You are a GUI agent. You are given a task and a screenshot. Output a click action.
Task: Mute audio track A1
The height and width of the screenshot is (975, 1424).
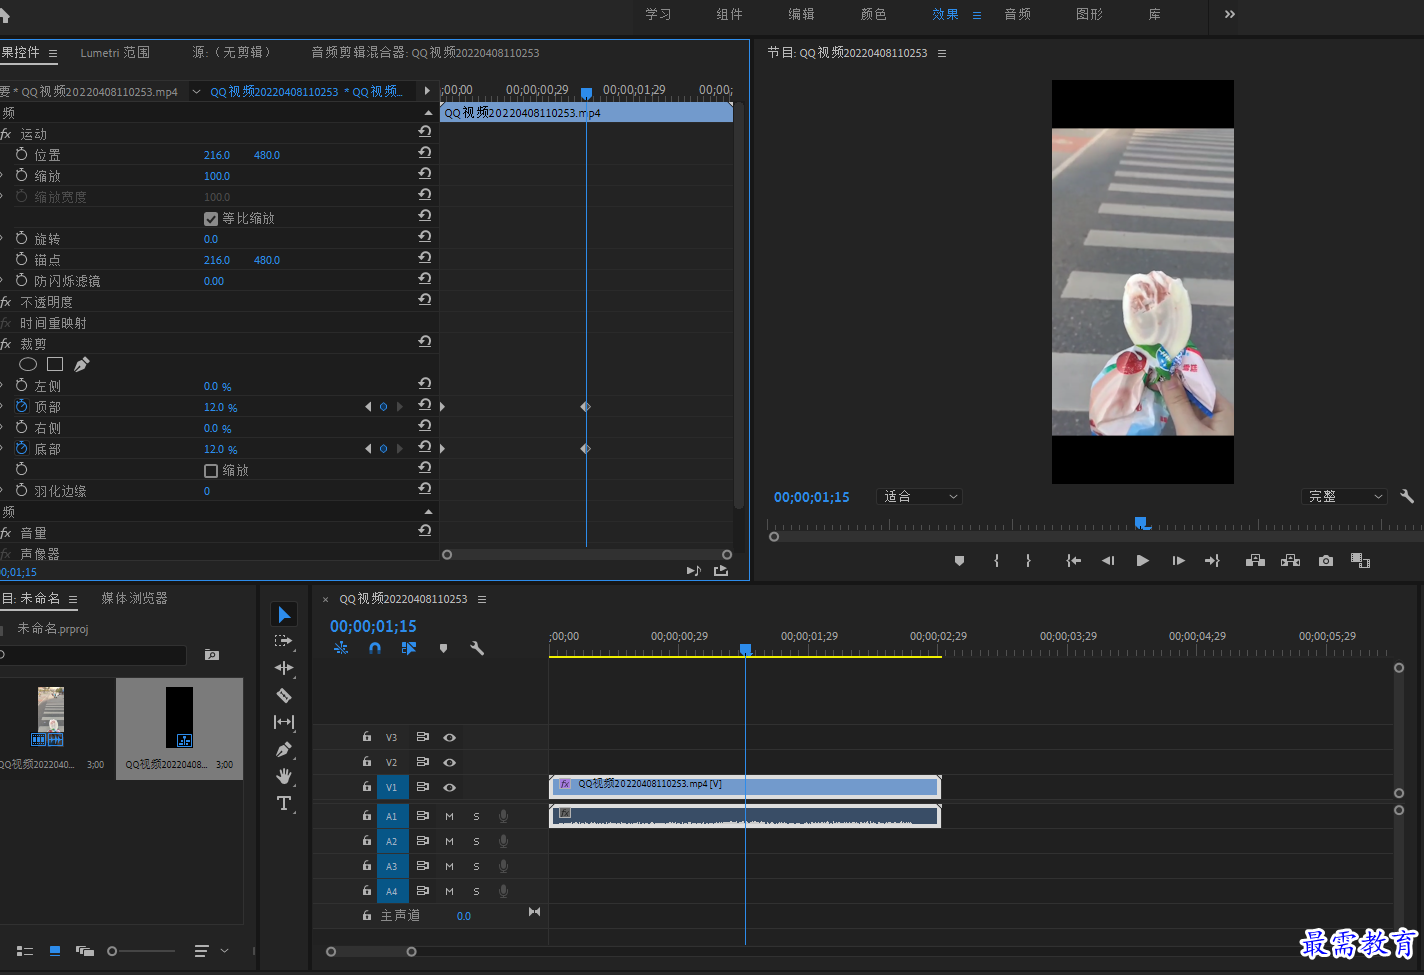pyautogui.click(x=449, y=817)
